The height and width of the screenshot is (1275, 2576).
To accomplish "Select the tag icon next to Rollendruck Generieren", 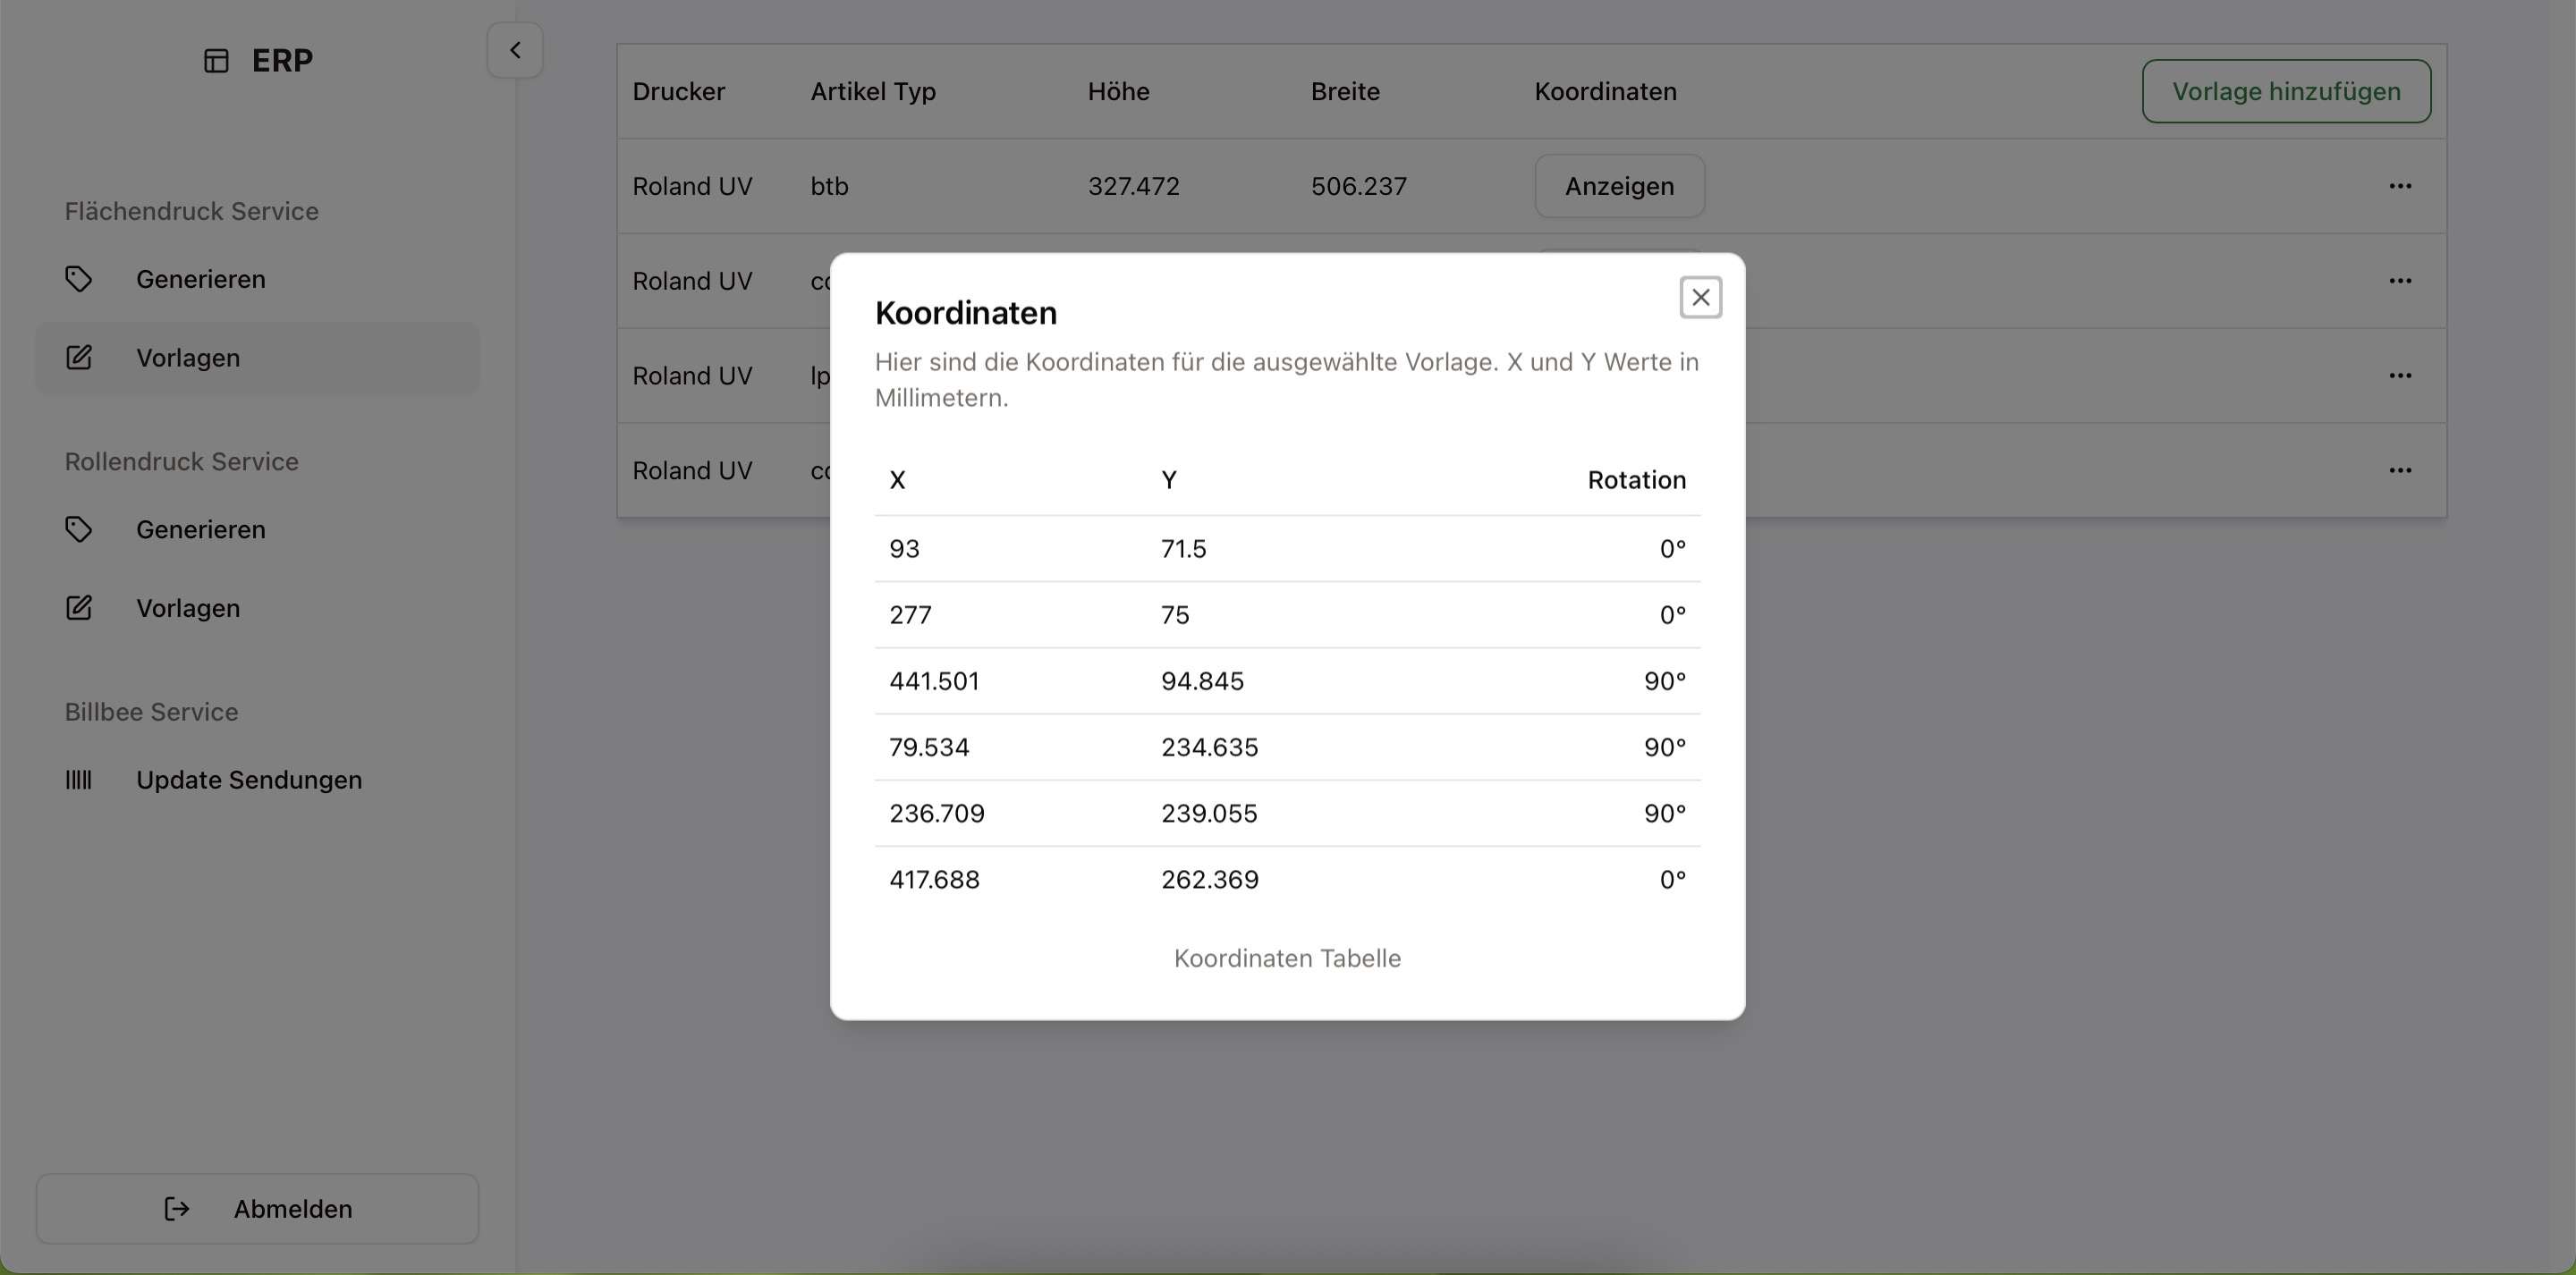I will point(79,529).
